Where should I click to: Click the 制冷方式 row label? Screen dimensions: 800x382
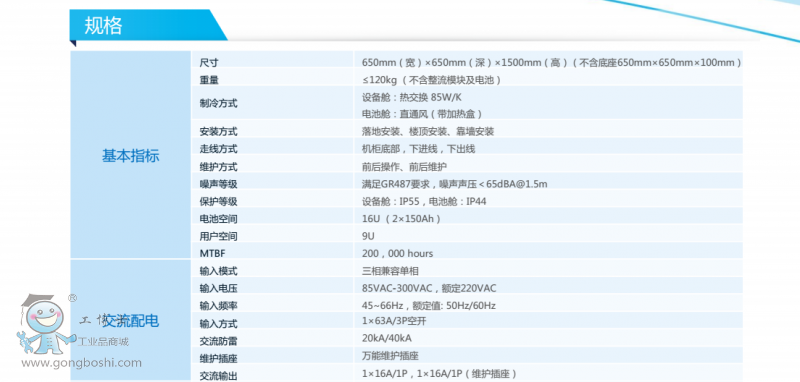(218, 104)
